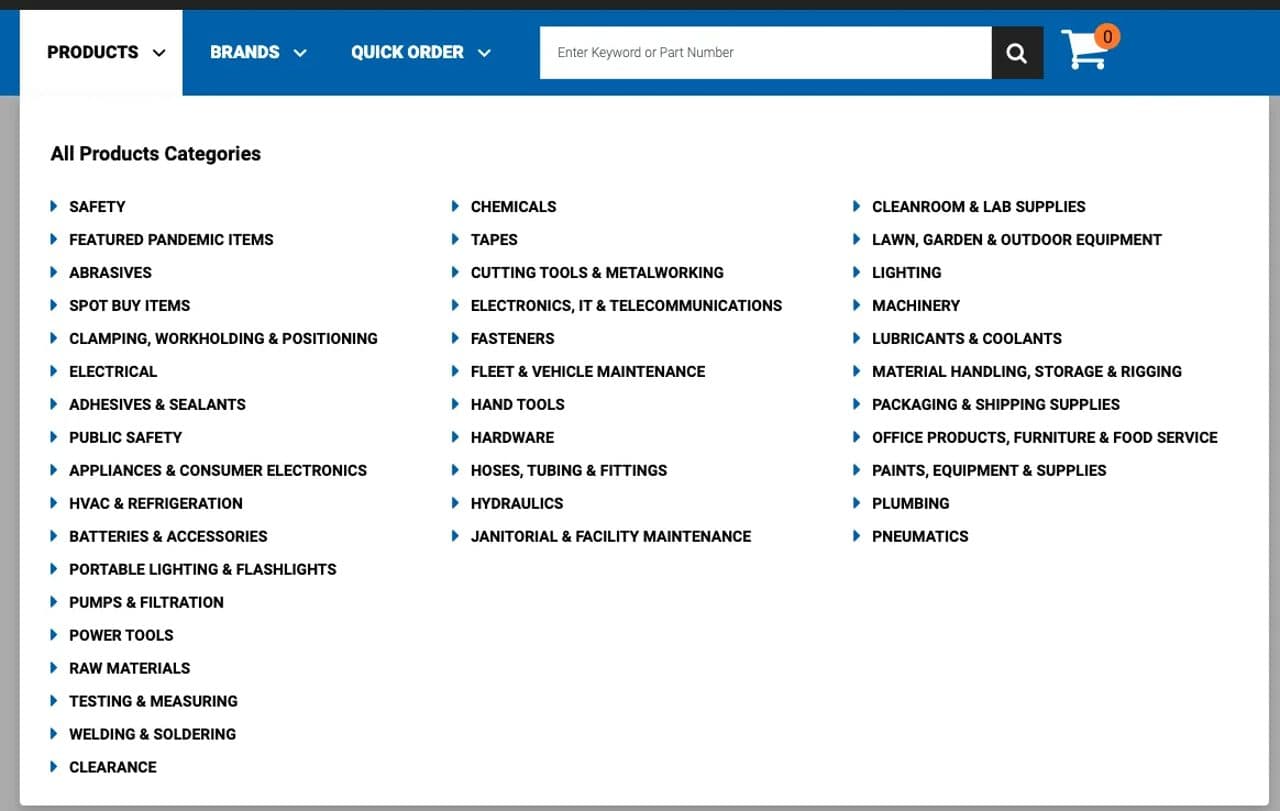This screenshot has width=1280, height=811.
Task: Select the Hydraulics category
Action: coord(517,504)
